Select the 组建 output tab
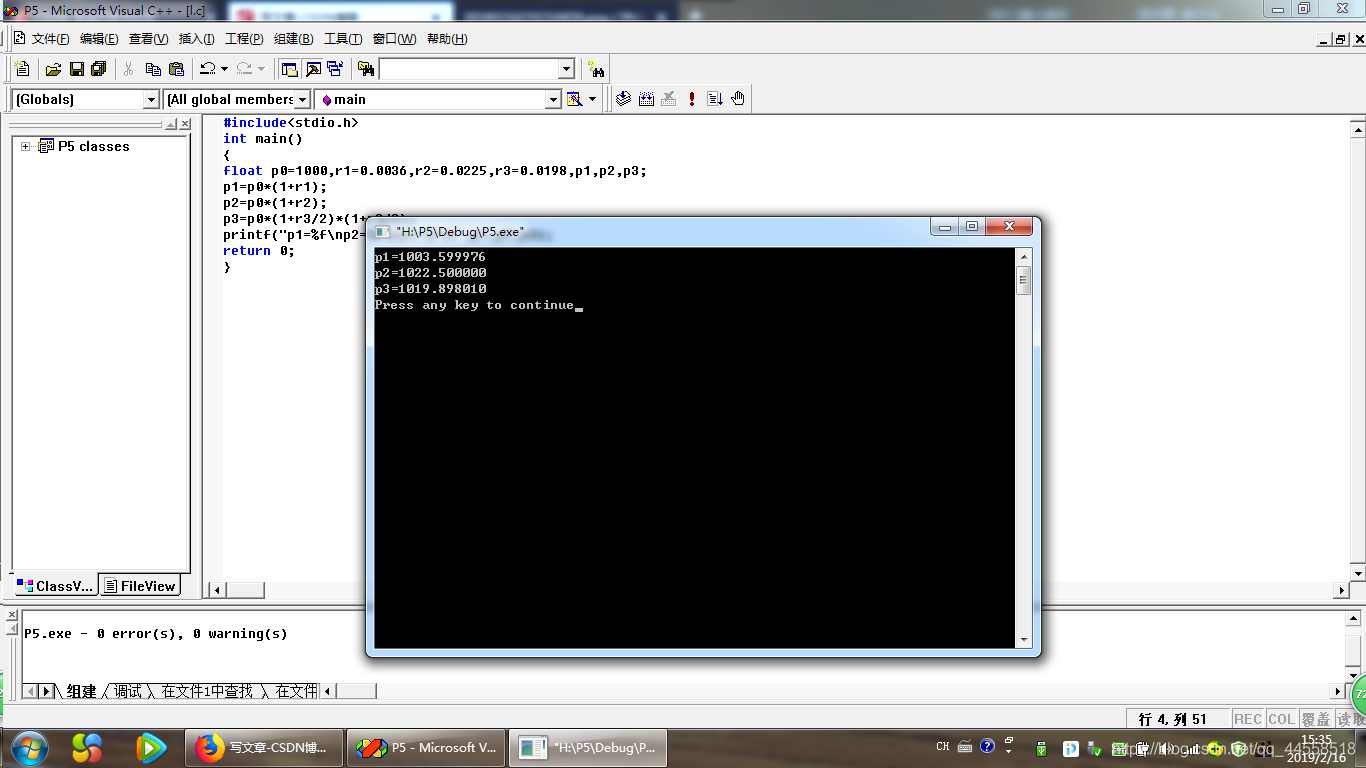Screen dimensions: 1366x768 click(x=82, y=691)
